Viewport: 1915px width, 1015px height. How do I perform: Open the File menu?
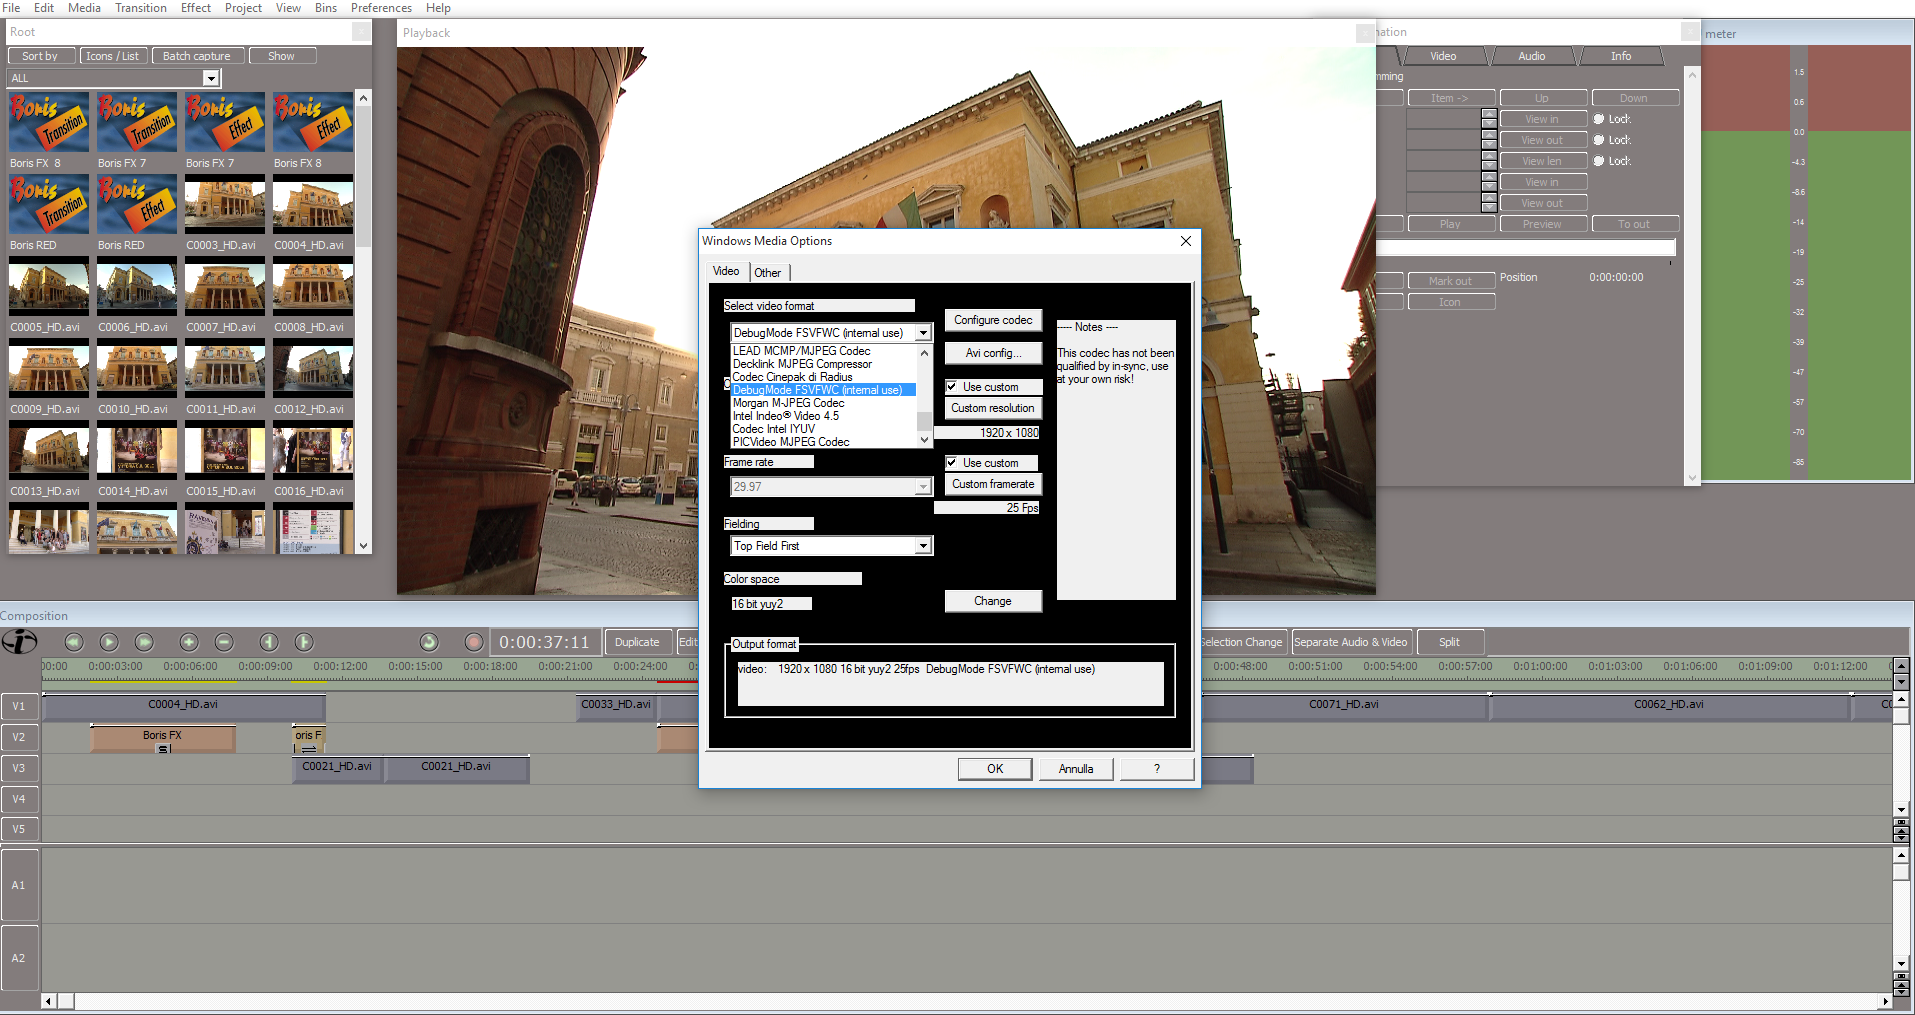click(11, 8)
